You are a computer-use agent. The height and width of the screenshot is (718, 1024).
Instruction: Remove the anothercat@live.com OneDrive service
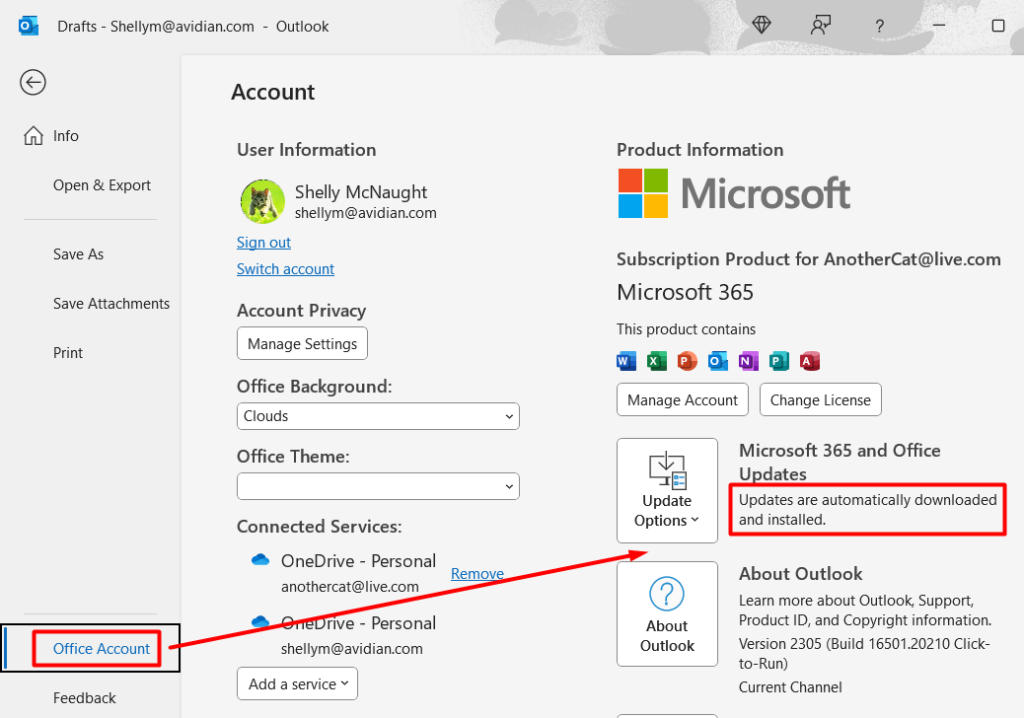pos(477,574)
